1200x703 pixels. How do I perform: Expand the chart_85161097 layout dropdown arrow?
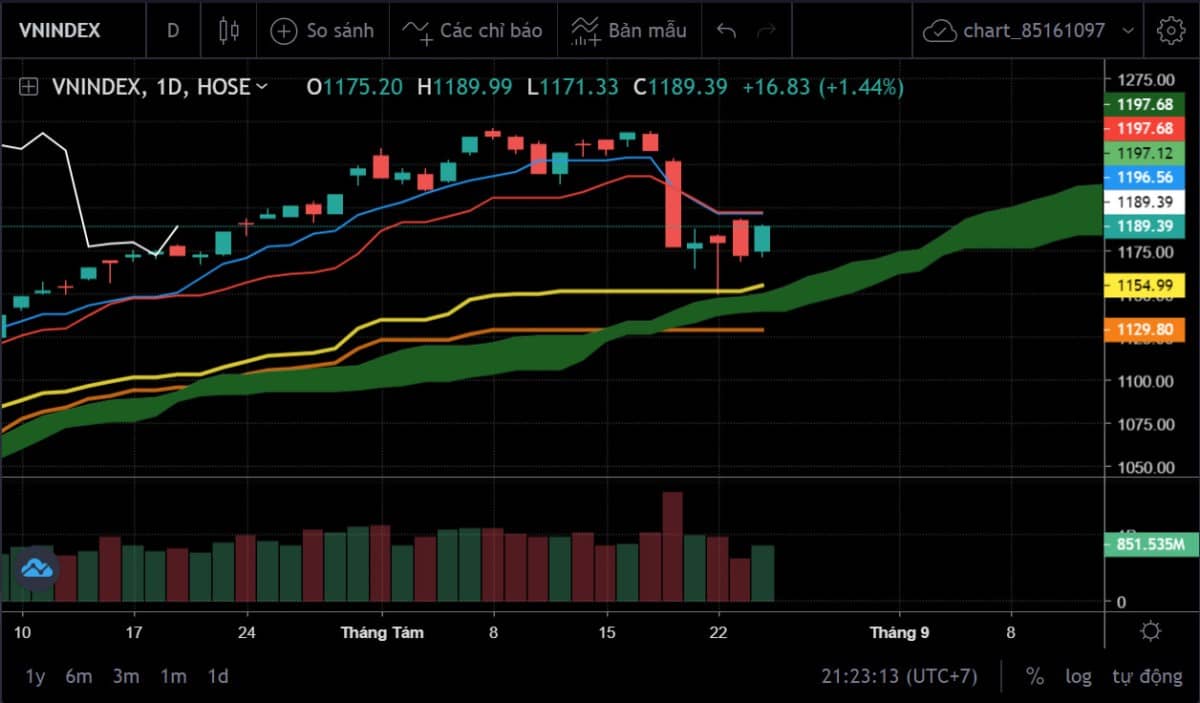point(1129,31)
